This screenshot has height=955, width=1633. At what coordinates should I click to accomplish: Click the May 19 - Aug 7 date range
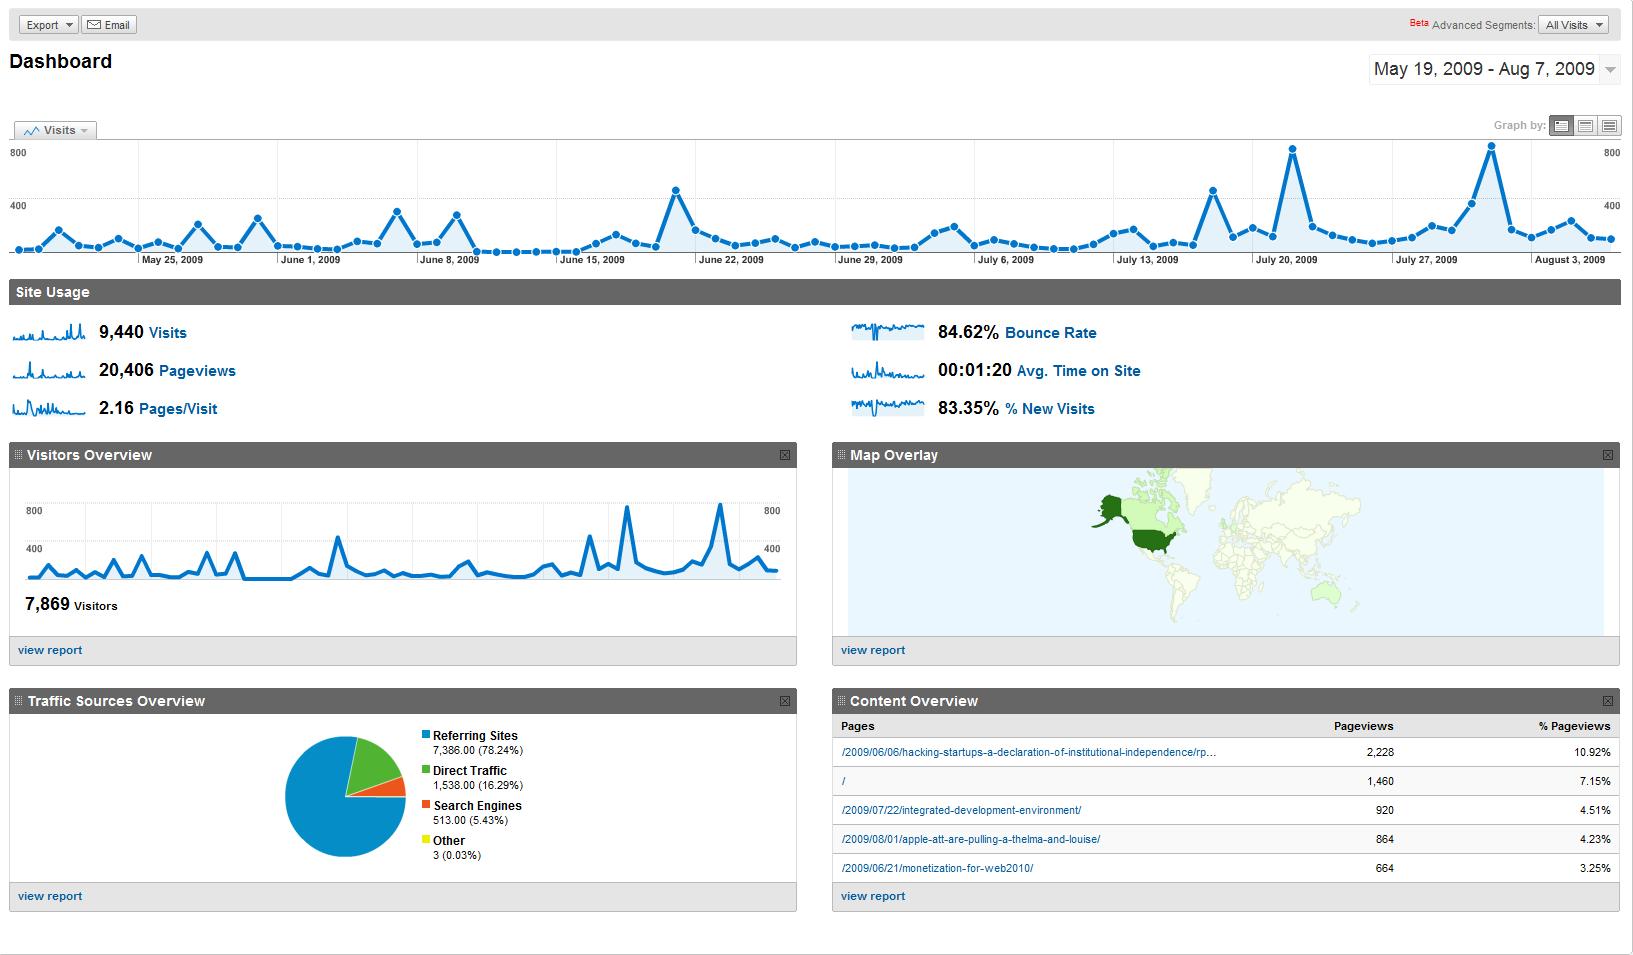point(1484,69)
